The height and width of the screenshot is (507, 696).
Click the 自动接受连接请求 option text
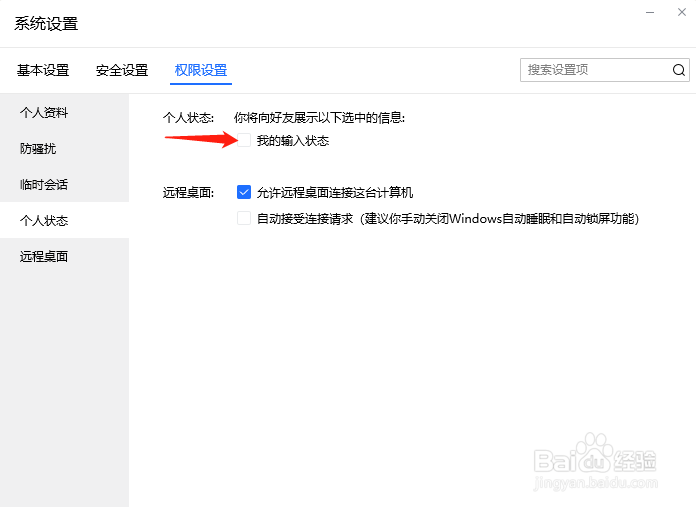point(448,218)
